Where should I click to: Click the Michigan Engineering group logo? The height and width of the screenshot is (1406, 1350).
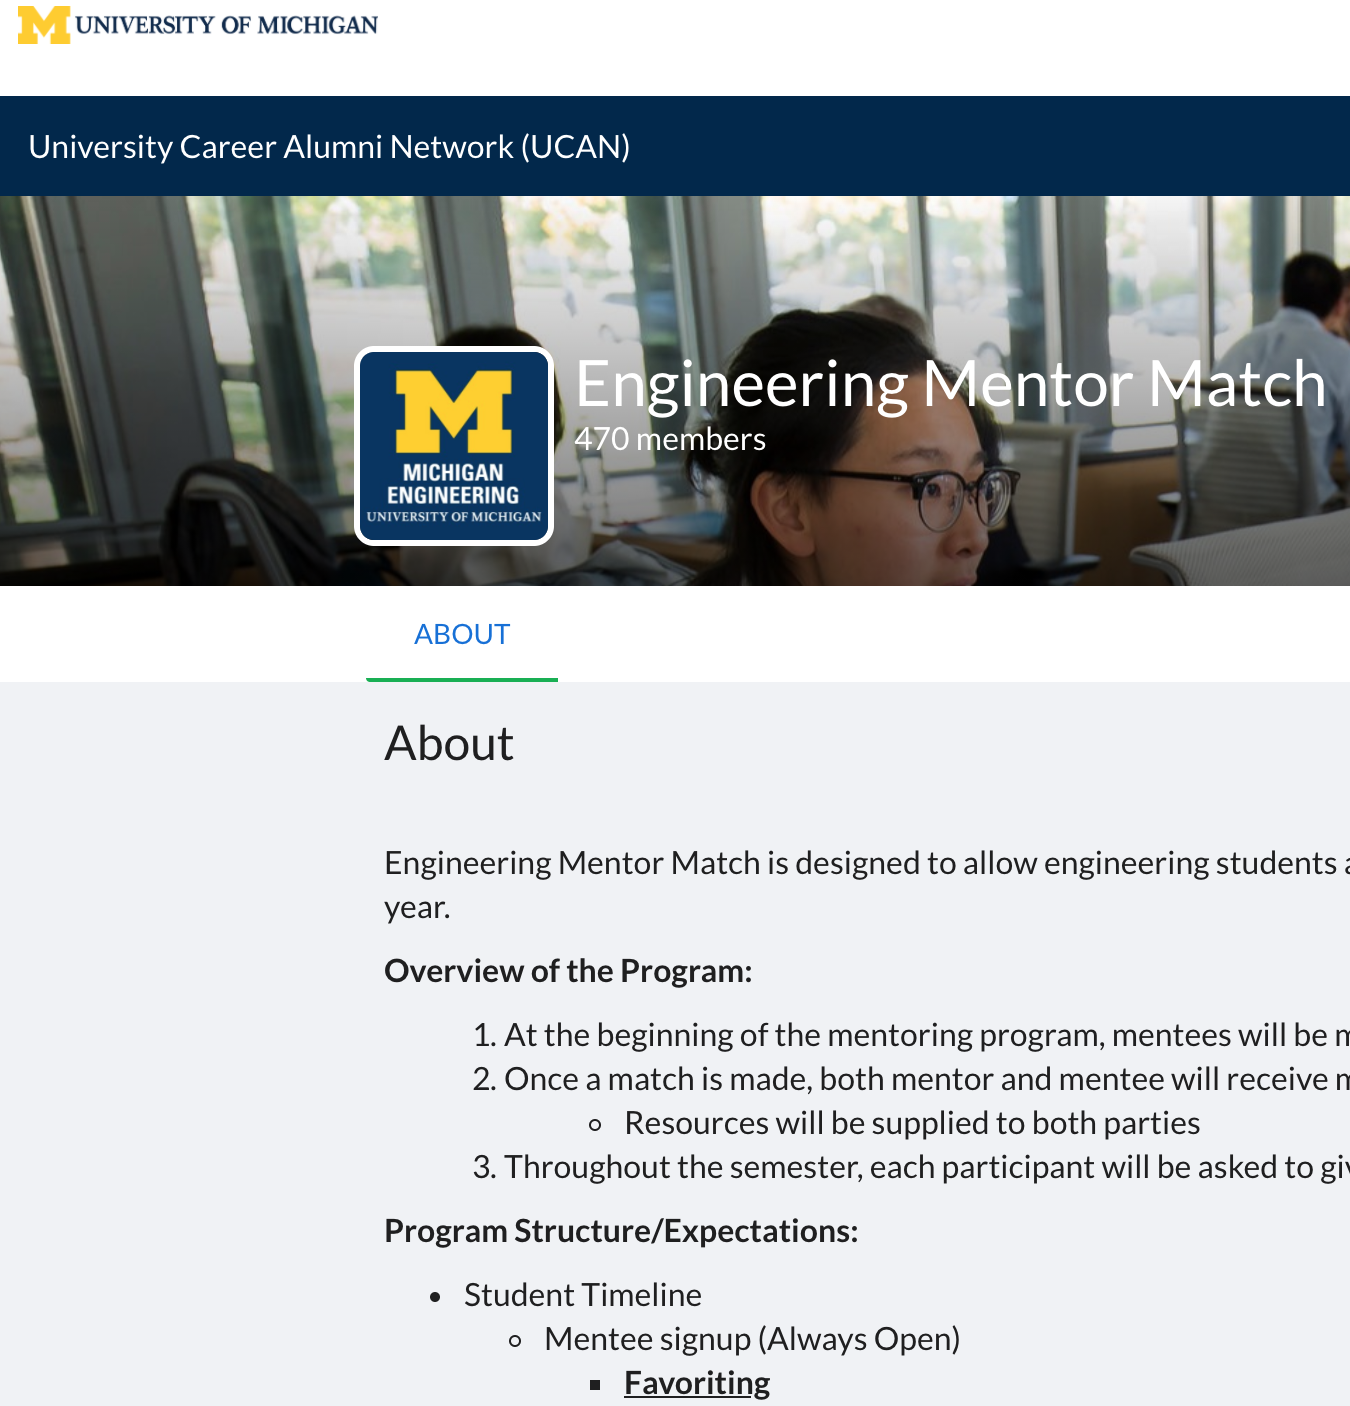click(x=454, y=446)
